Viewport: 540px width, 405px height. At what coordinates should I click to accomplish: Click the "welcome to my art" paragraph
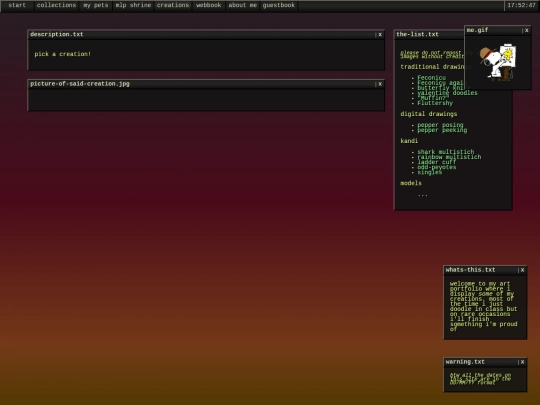pos(484,307)
